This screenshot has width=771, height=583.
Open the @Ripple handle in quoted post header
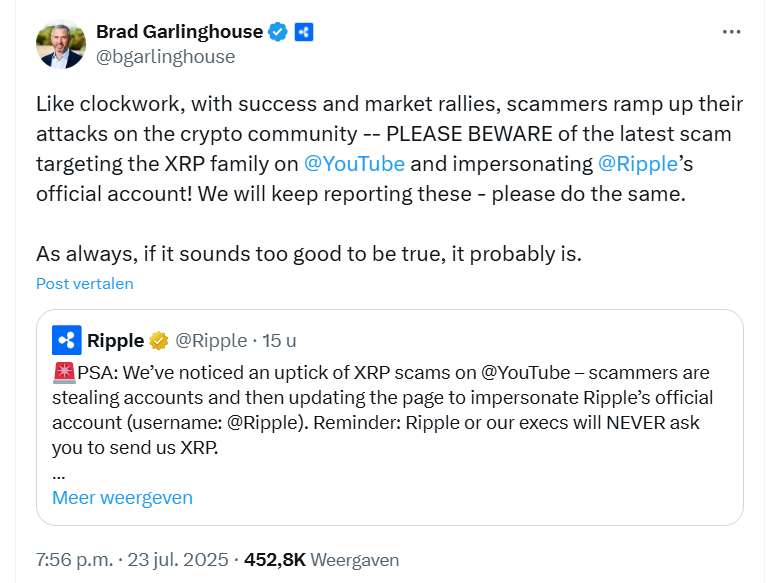point(211,341)
